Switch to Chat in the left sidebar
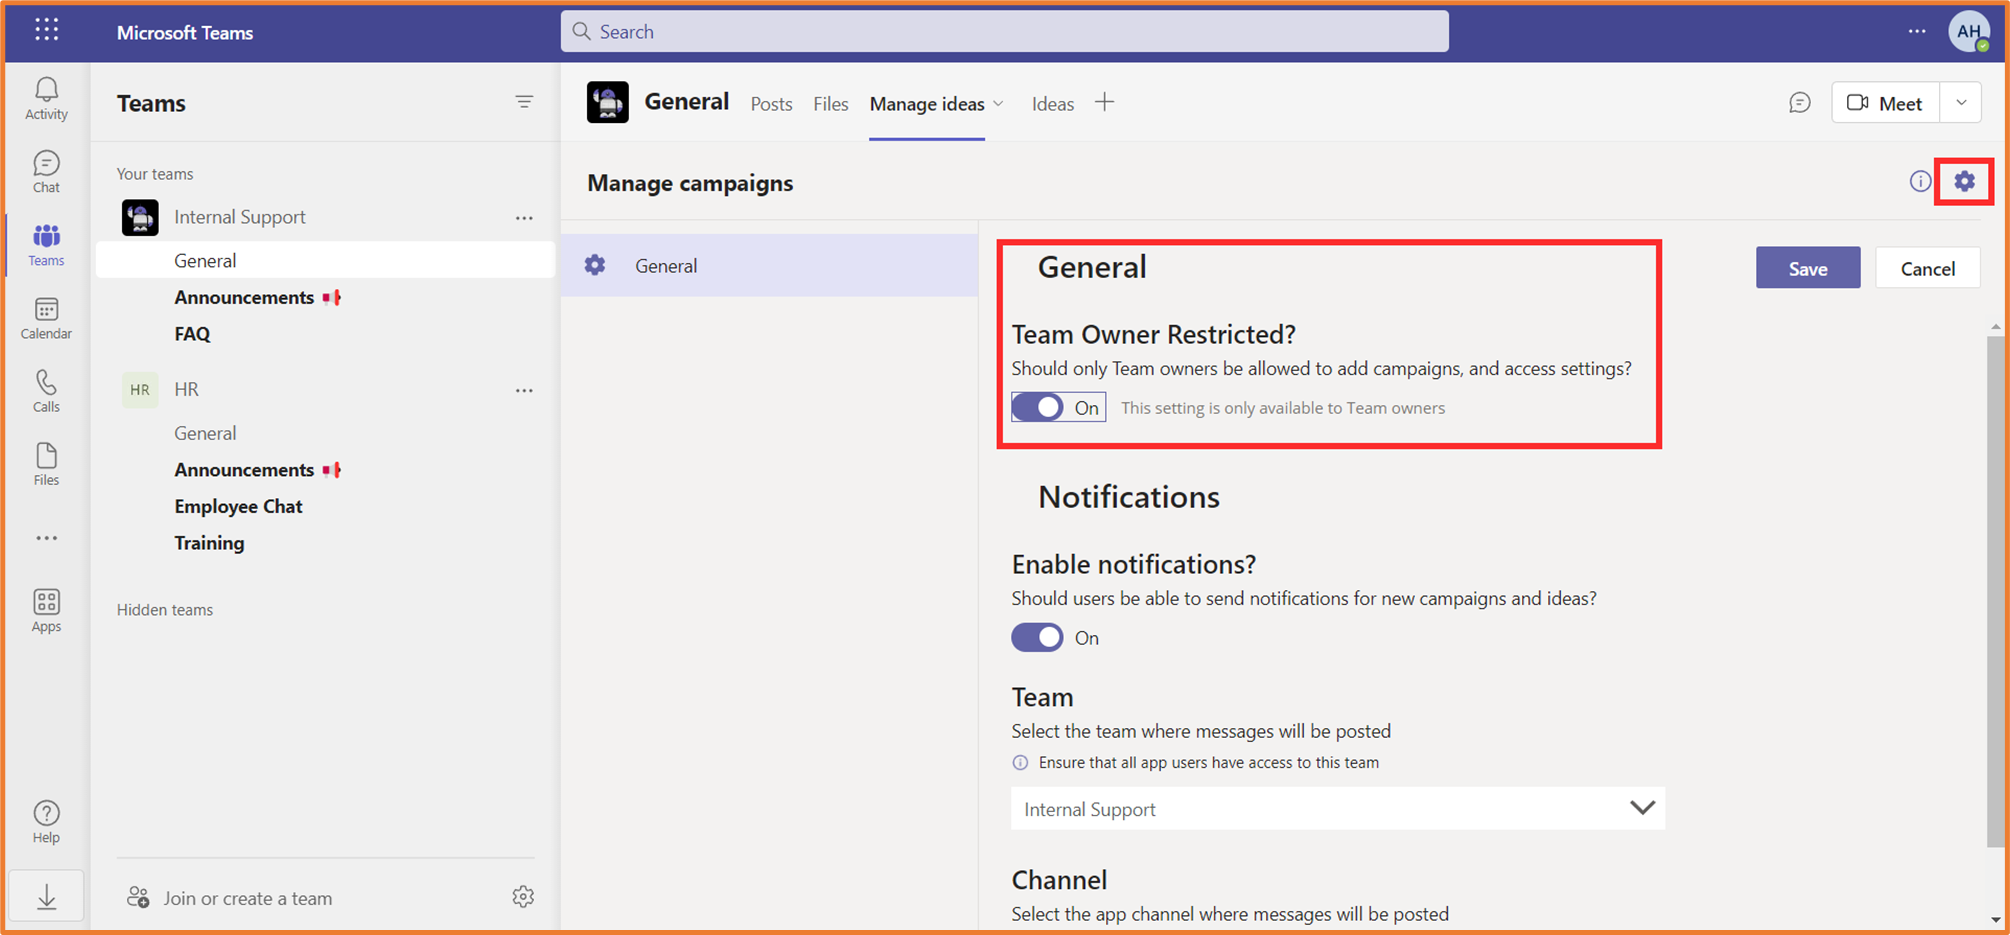 click(x=46, y=170)
